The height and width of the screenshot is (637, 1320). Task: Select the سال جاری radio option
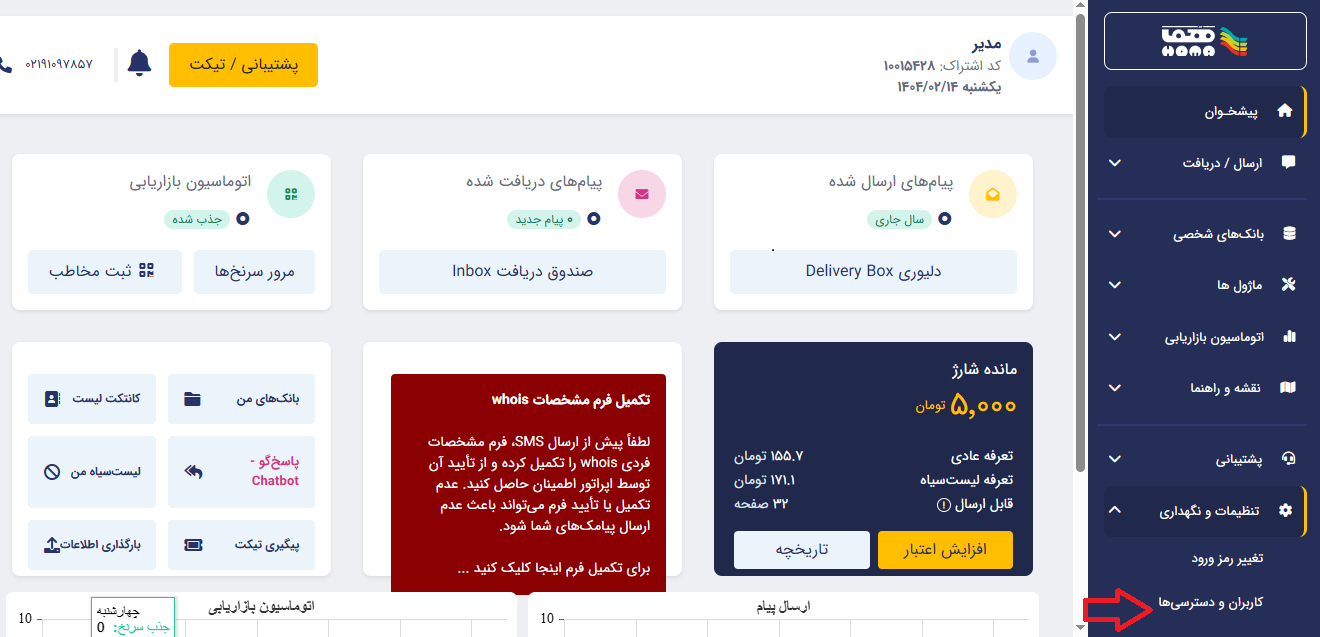pos(945,219)
